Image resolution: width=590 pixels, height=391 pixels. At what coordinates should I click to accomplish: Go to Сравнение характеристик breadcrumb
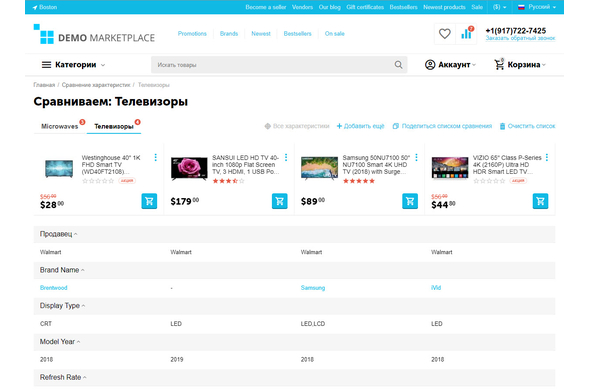[96, 85]
